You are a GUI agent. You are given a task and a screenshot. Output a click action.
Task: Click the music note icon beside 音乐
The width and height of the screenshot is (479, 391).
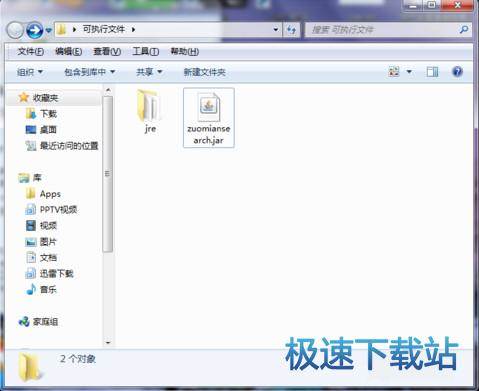click(31, 289)
